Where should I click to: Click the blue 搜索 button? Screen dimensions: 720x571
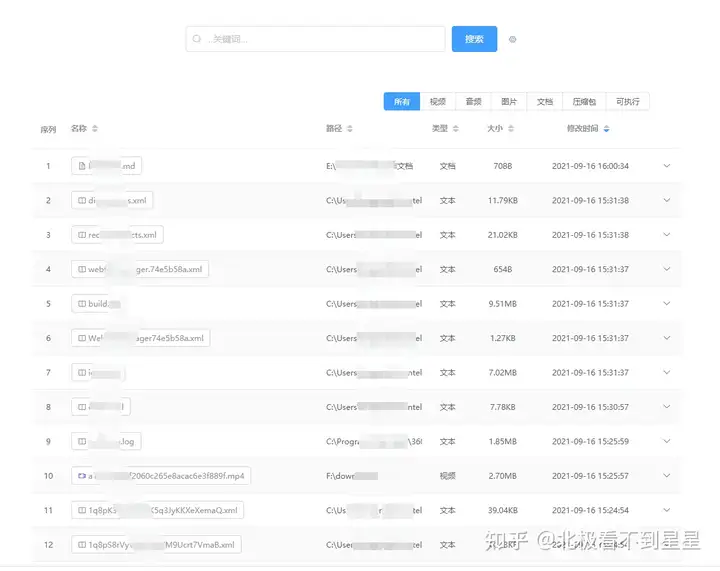coord(474,39)
